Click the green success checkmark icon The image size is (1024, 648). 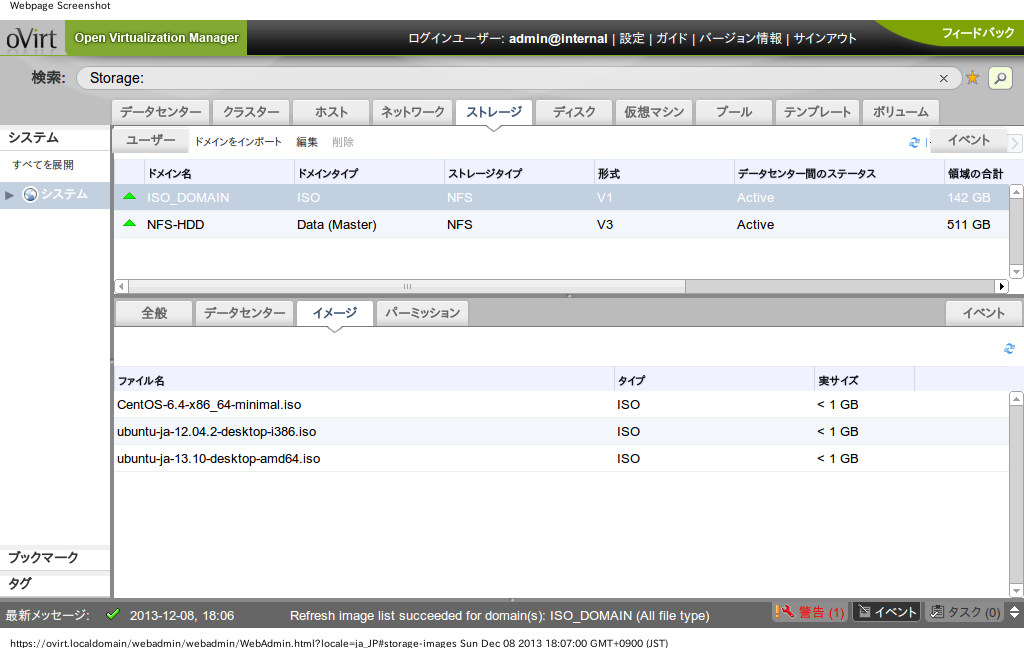112,614
